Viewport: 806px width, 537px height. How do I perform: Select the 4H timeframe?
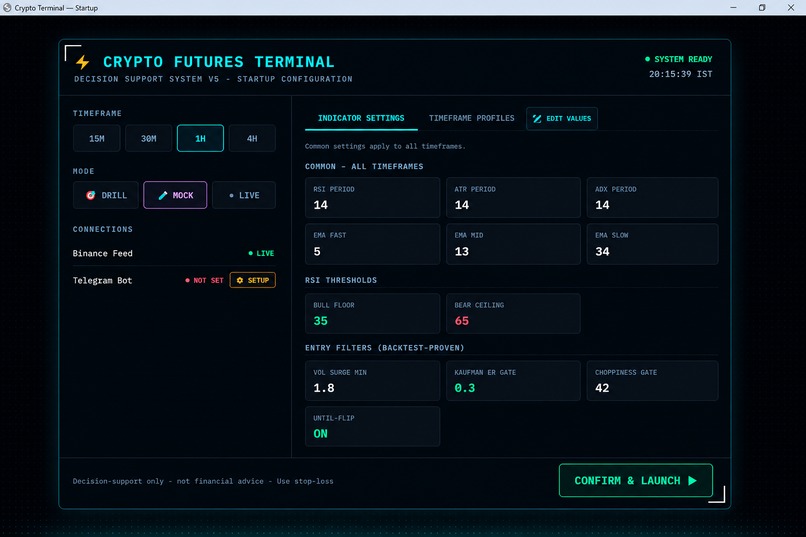[x=252, y=138]
